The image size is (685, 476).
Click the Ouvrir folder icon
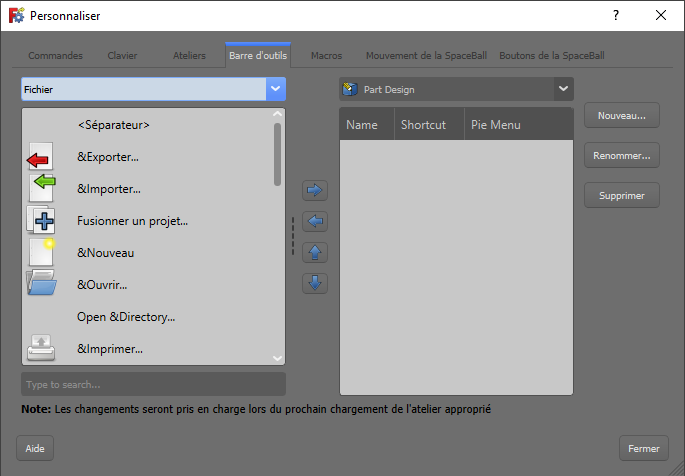41,284
